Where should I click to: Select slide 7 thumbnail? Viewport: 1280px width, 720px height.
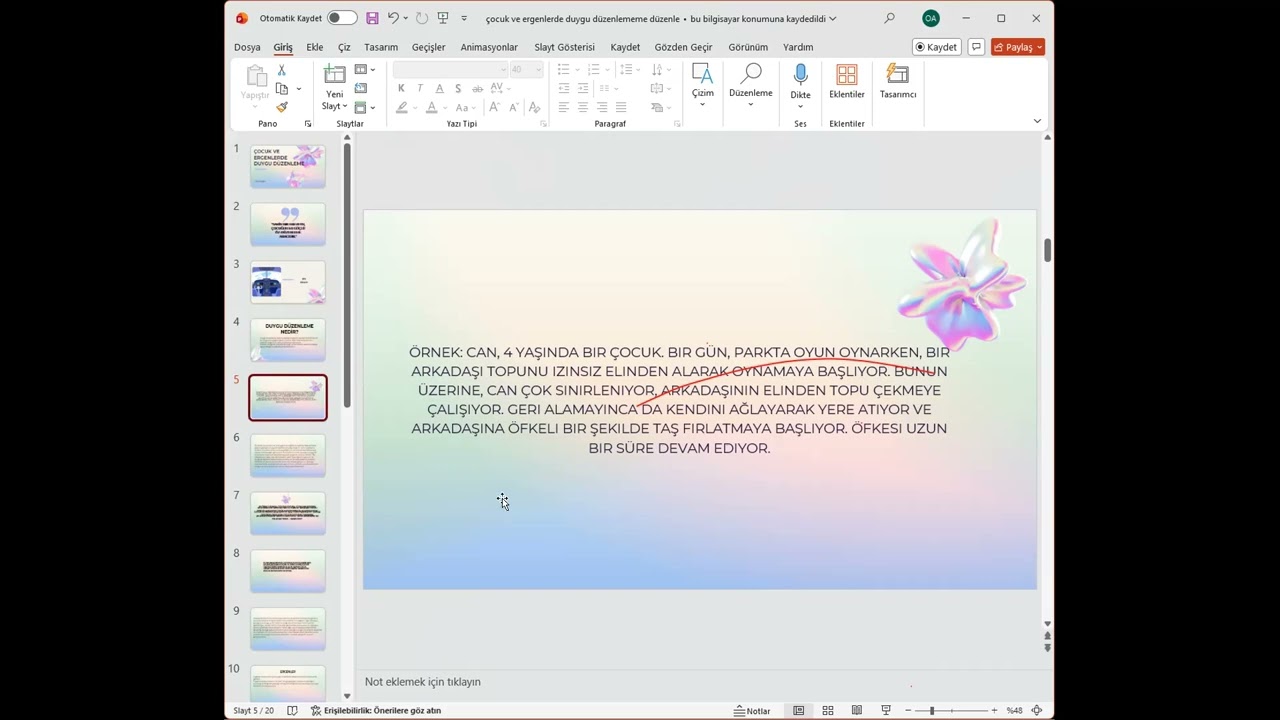pyautogui.click(x=288, y=513)
